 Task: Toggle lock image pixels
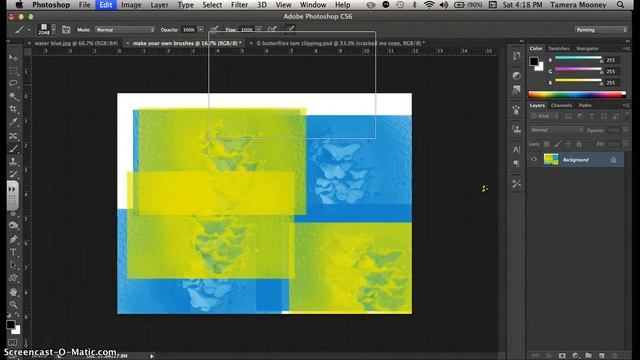click(x=557, y=144)
